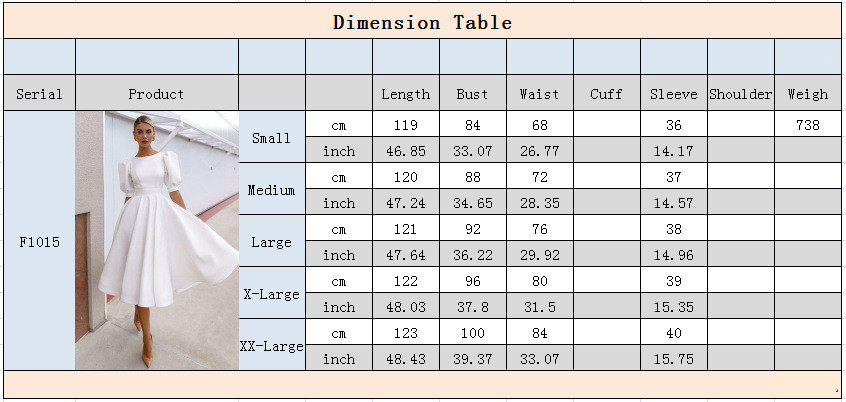This screenshot has height=402, width=846.
Task: Click the Sleeve header cell
Action: pos(674,93)
